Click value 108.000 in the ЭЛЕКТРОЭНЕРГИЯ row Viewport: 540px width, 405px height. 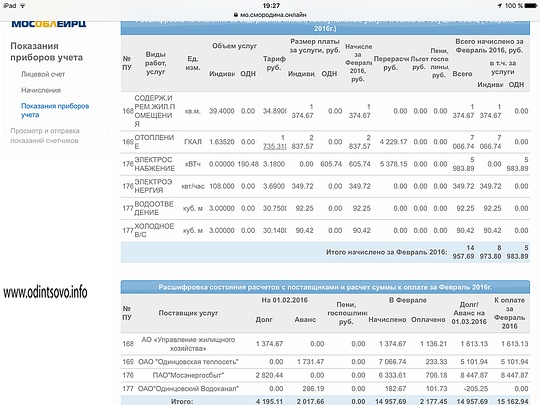tap(221, 186)
